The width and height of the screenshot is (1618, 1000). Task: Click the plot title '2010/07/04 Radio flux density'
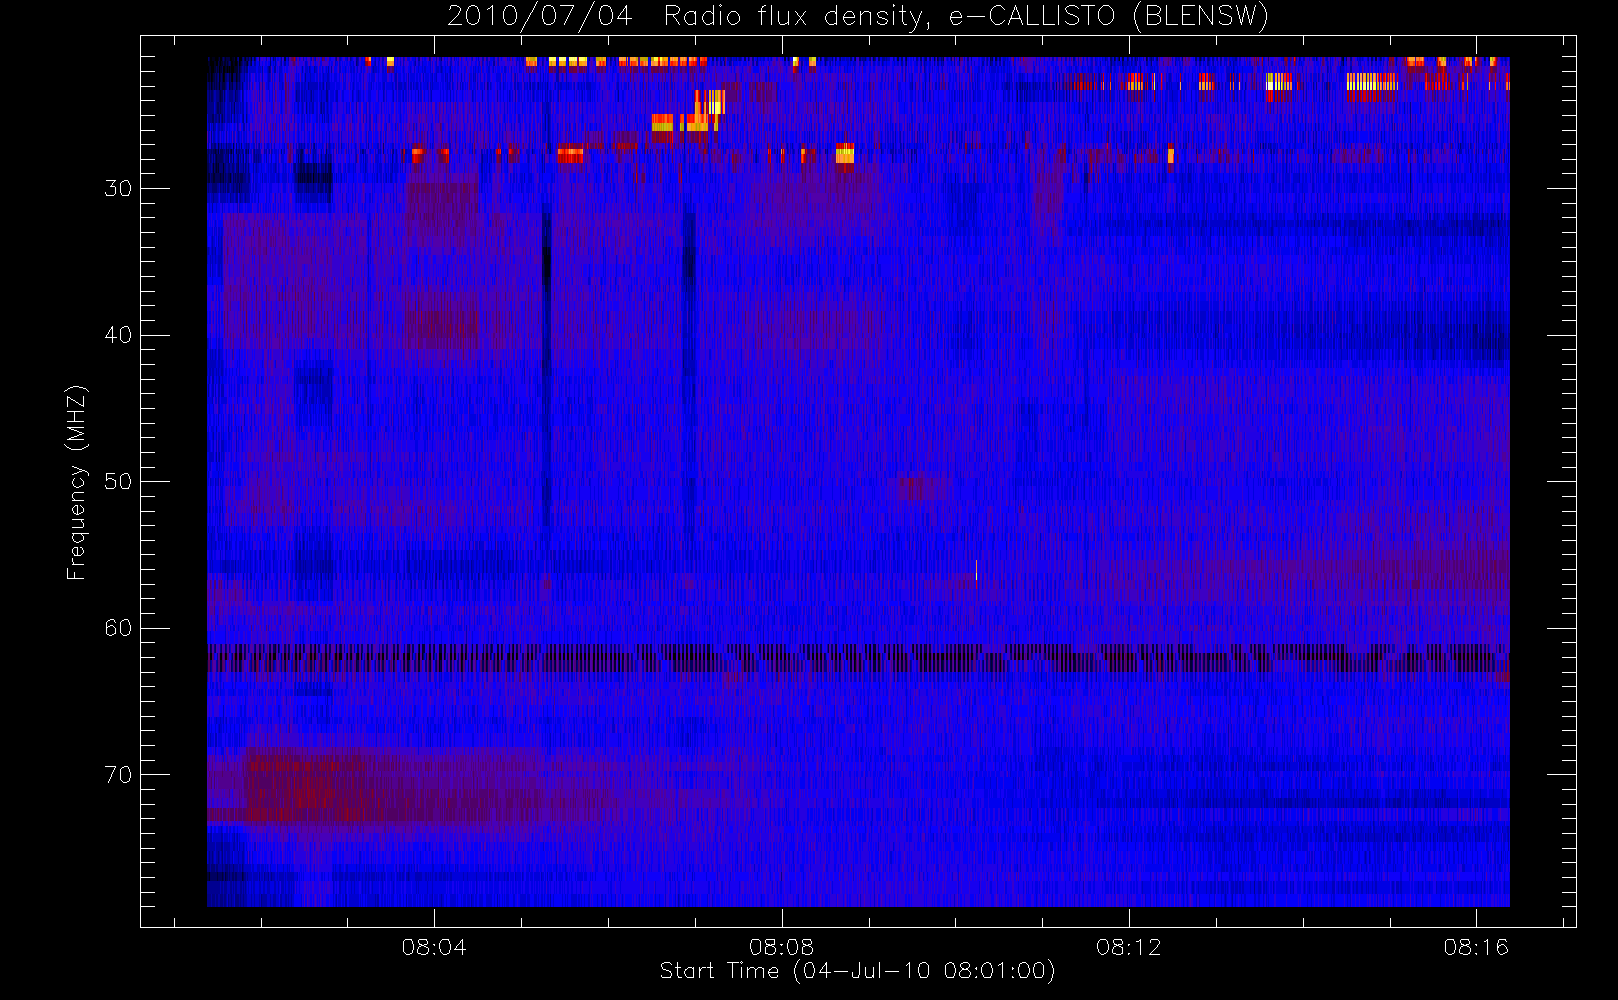point(857,16)
